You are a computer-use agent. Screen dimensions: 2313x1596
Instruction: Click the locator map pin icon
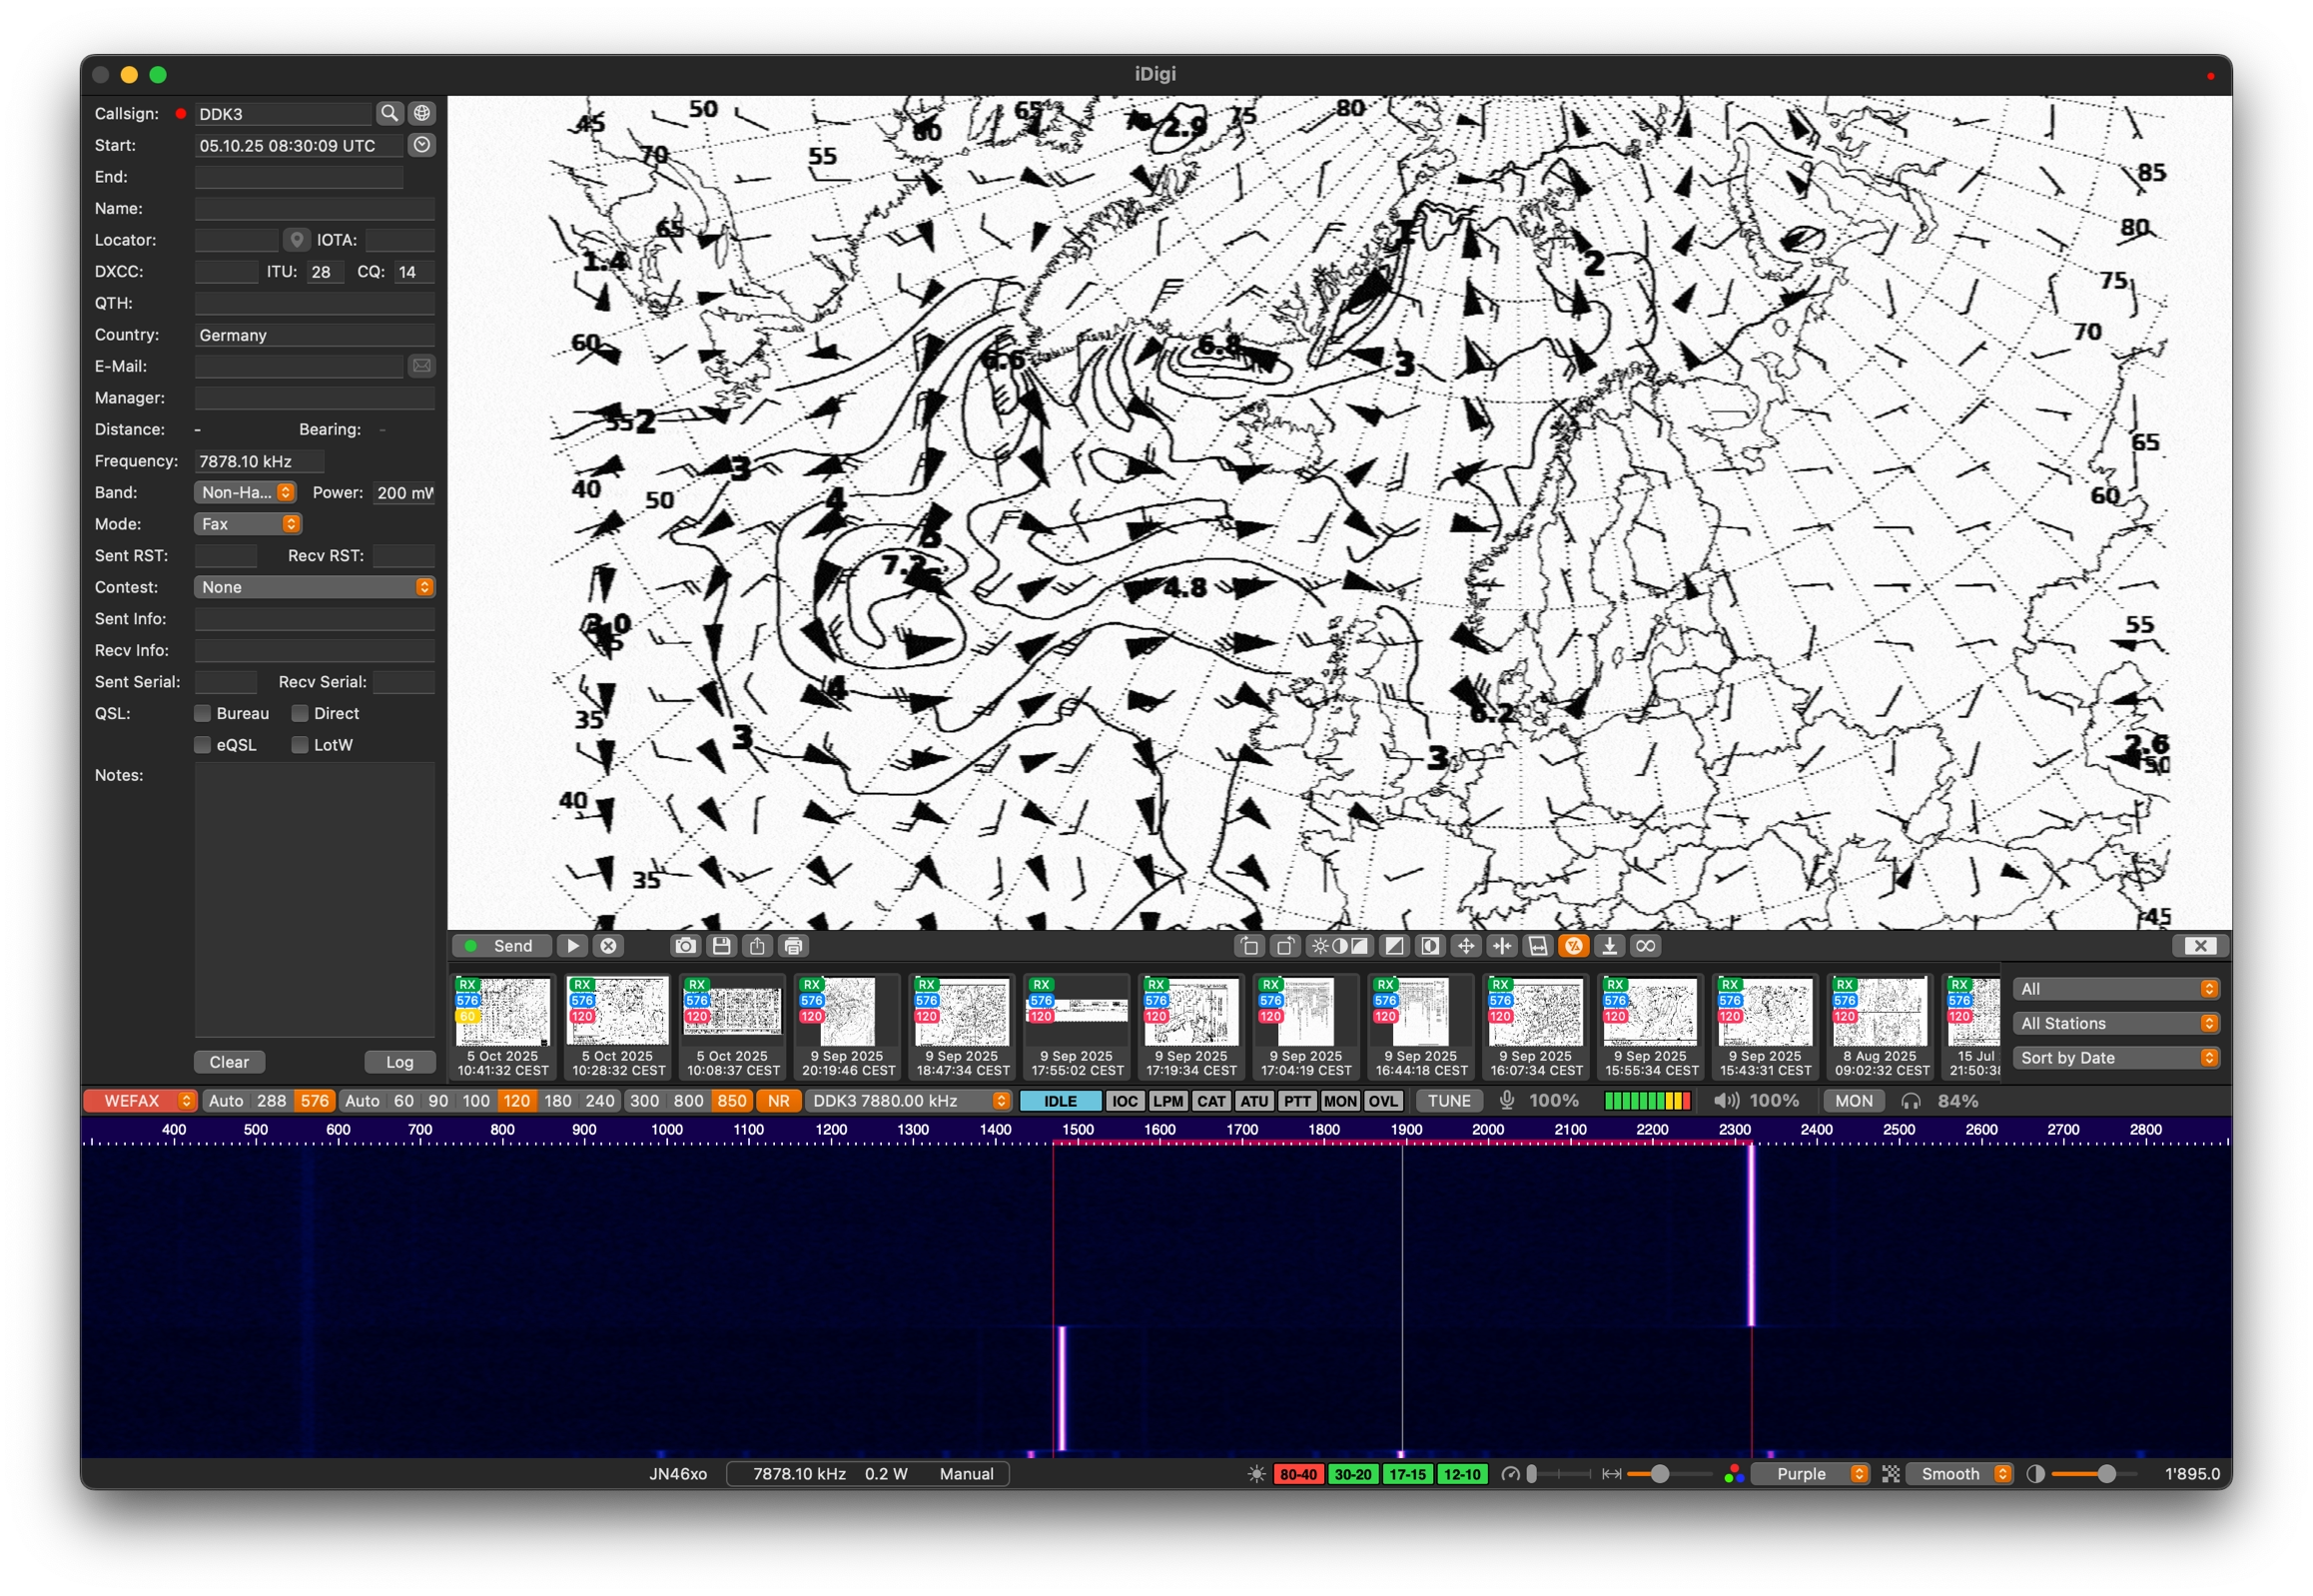tap(296, 240)
